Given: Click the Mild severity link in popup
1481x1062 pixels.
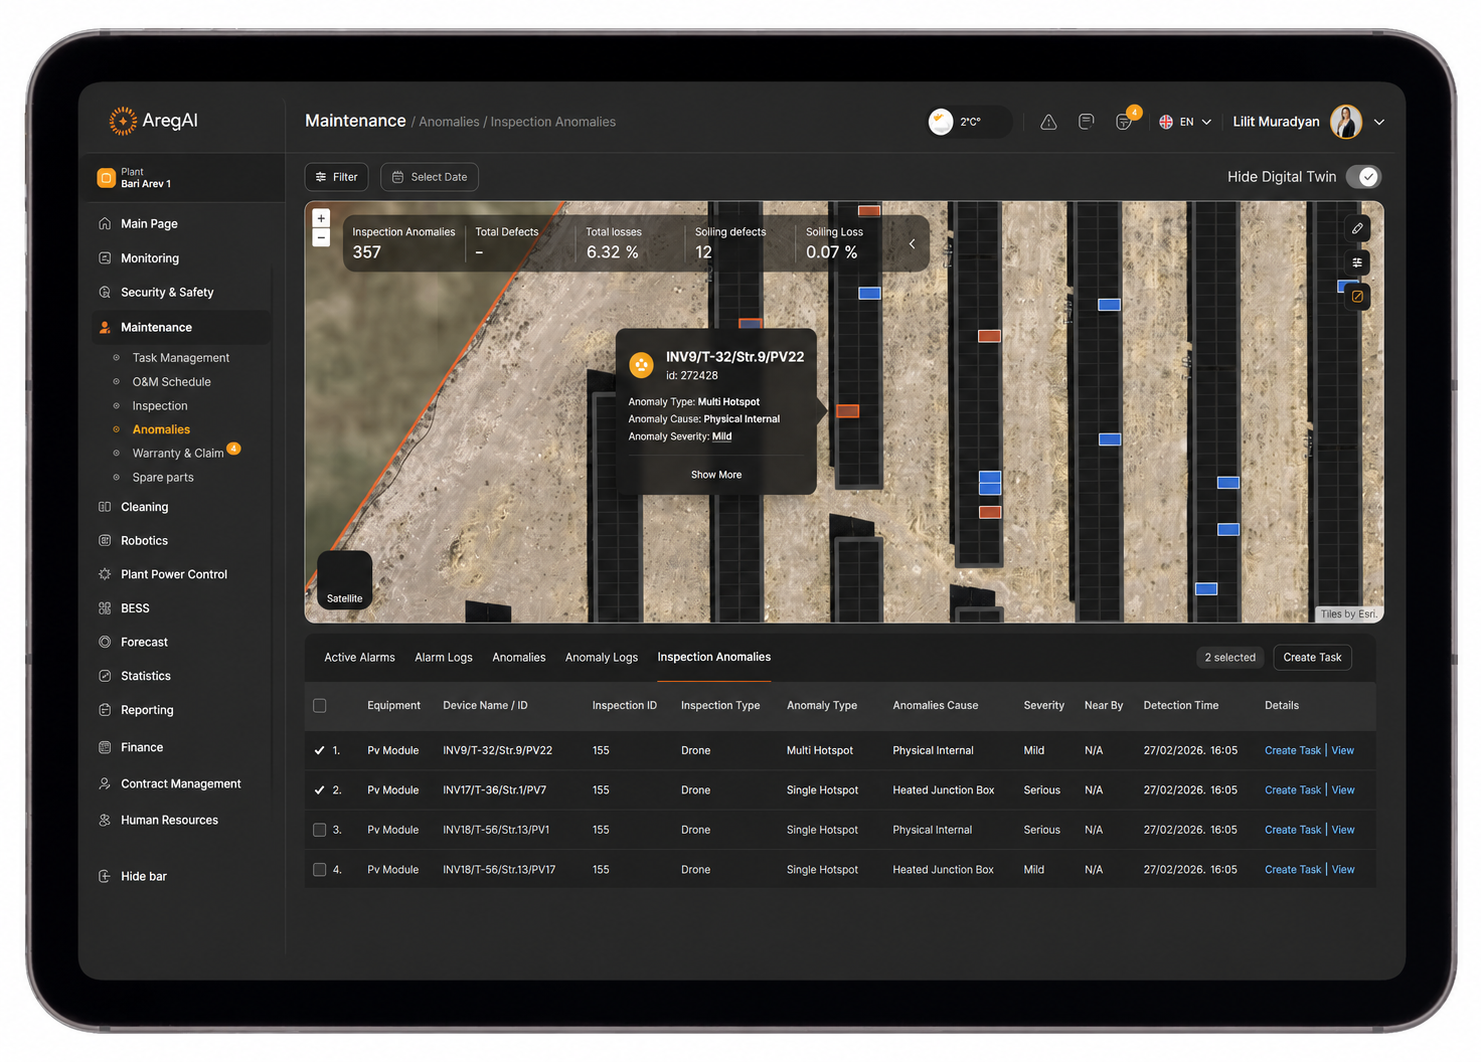Looking at the screenshot, I should point(722,437).
